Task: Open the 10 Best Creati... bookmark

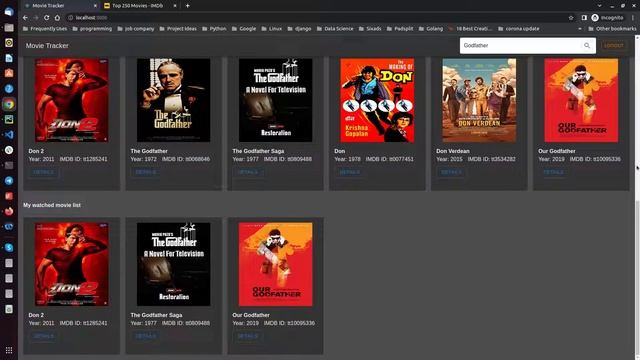Action: (470, 29)
